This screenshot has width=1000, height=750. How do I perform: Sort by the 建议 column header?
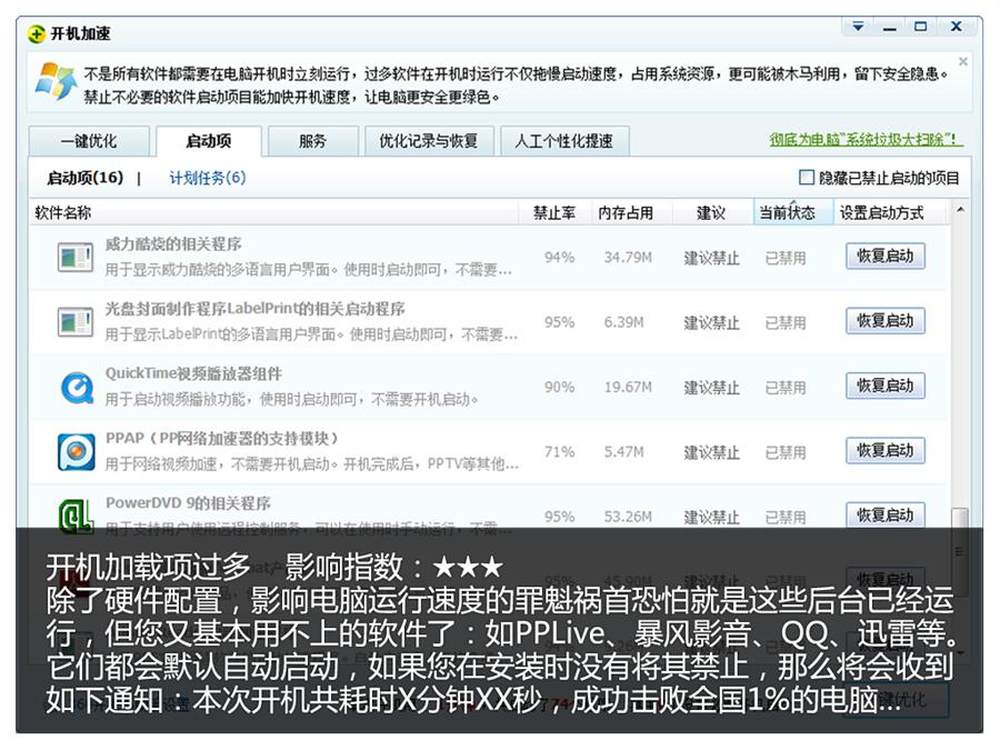pos(711,212)
